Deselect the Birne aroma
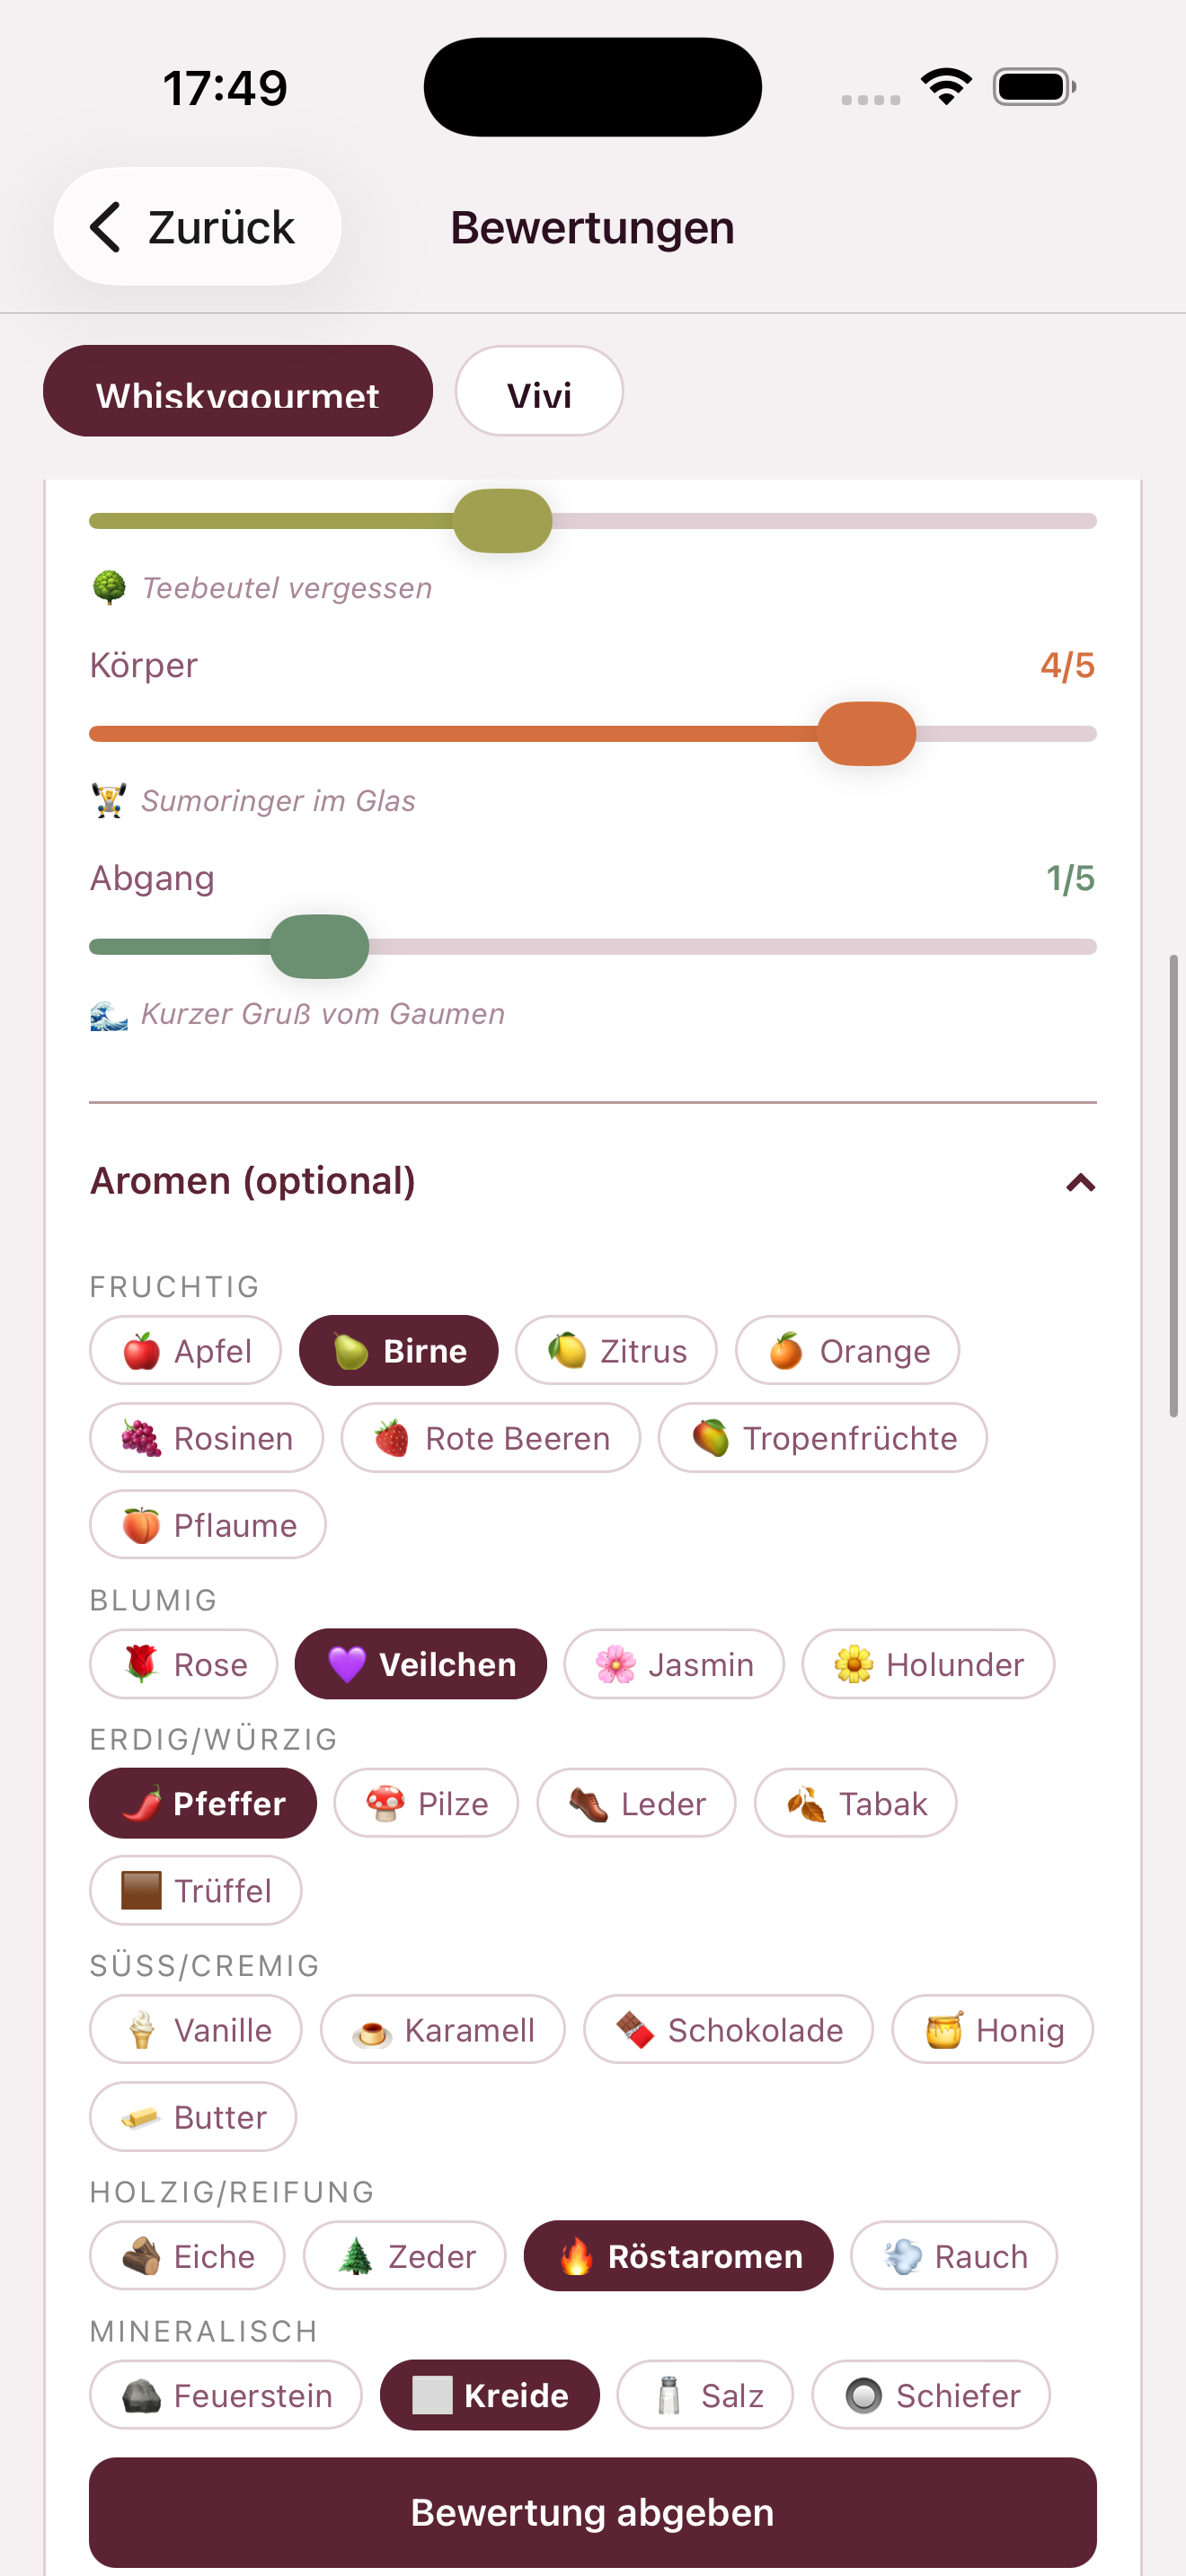 (398, 1350)
